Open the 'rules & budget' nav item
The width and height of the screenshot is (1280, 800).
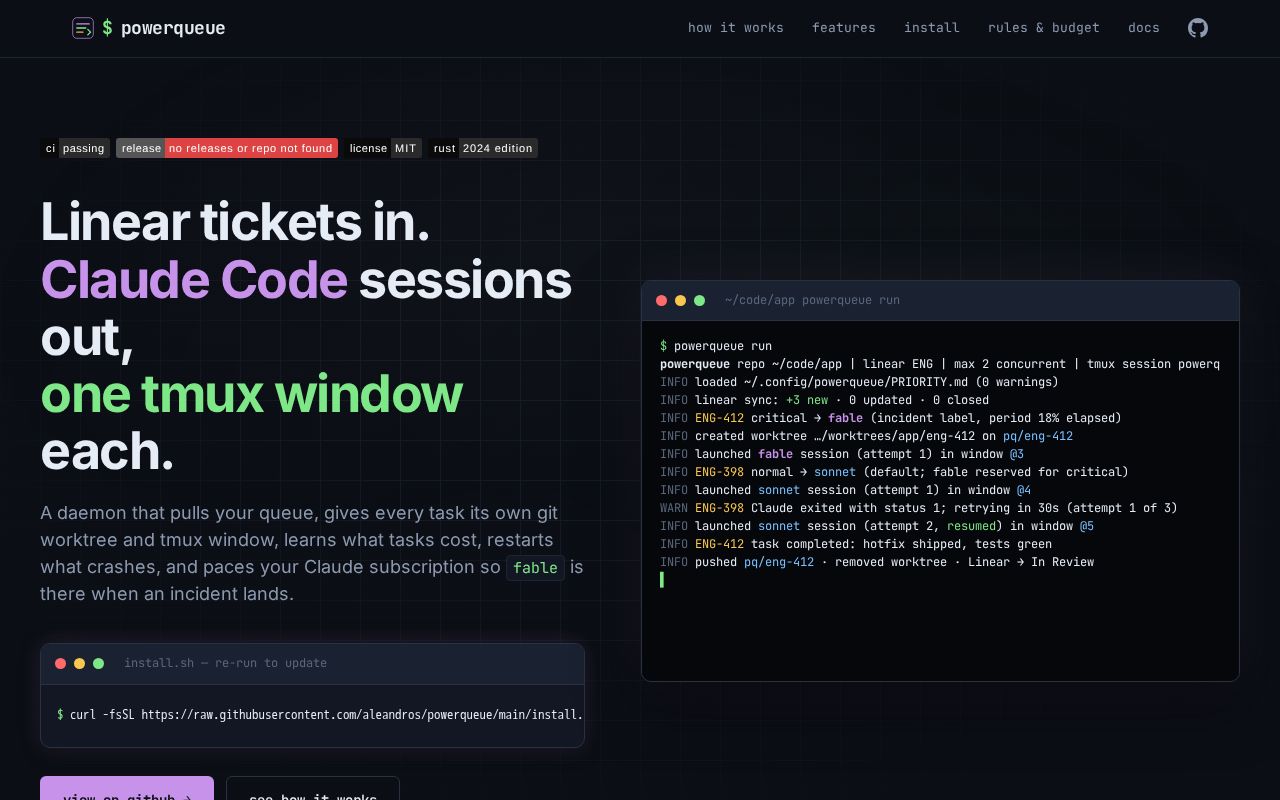(x=1044, y=28)
